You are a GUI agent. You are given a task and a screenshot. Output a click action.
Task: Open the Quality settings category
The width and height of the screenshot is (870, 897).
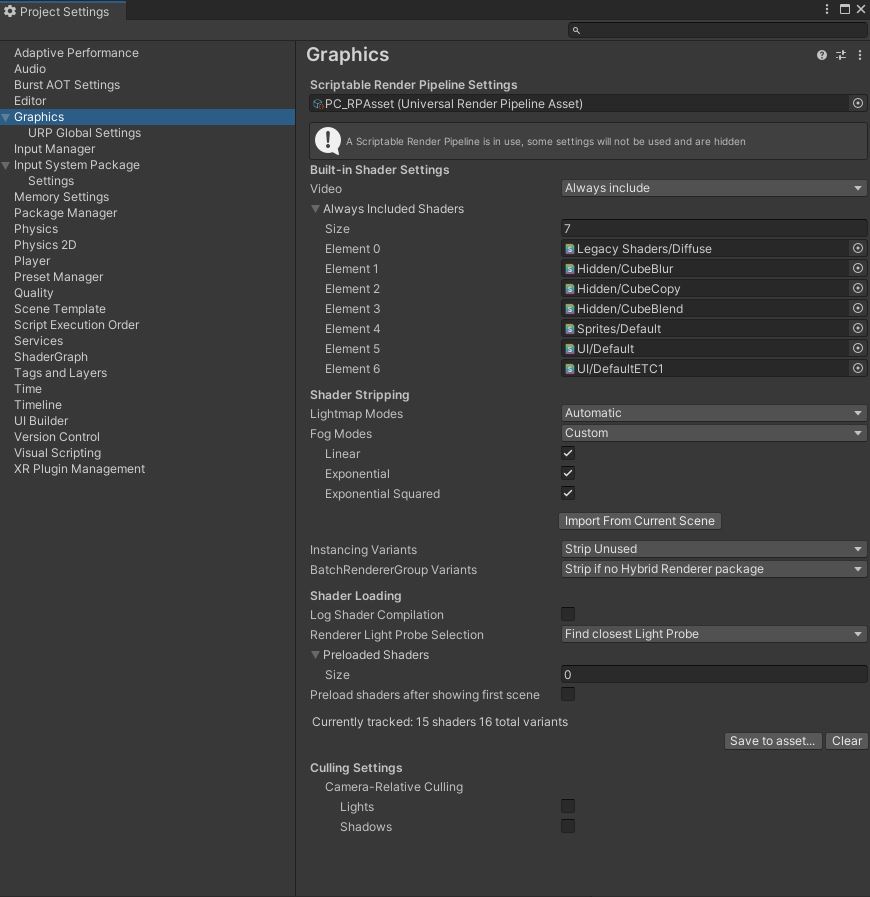pyautogui.click(x=33, y=293)
